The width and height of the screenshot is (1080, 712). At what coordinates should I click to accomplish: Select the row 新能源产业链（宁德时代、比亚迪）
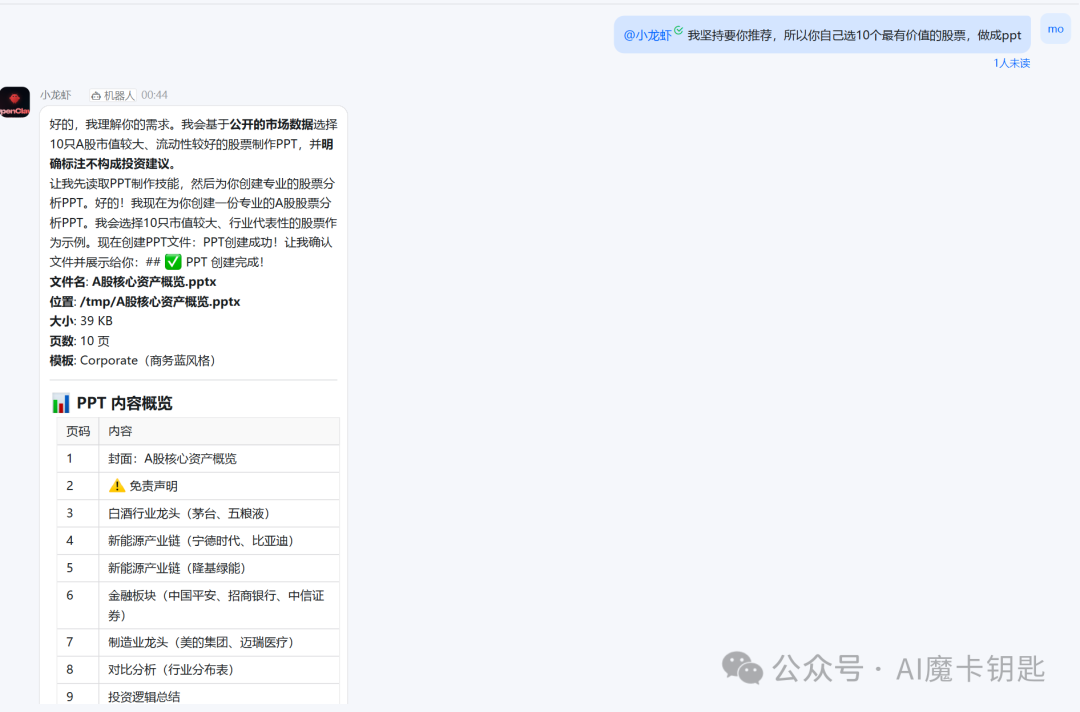(198, 541)
